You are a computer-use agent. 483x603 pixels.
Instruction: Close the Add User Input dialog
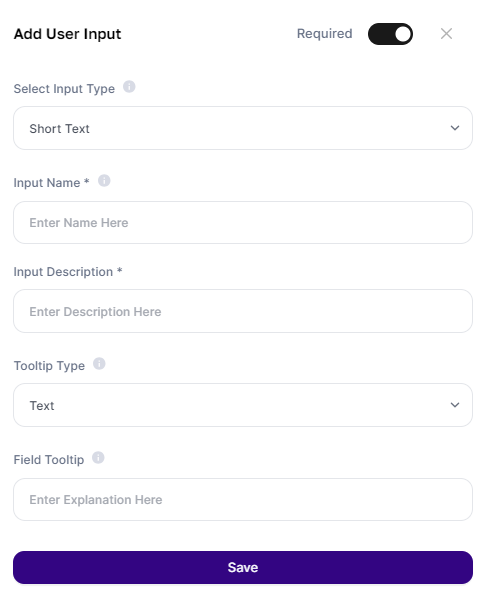pos(446,34)
